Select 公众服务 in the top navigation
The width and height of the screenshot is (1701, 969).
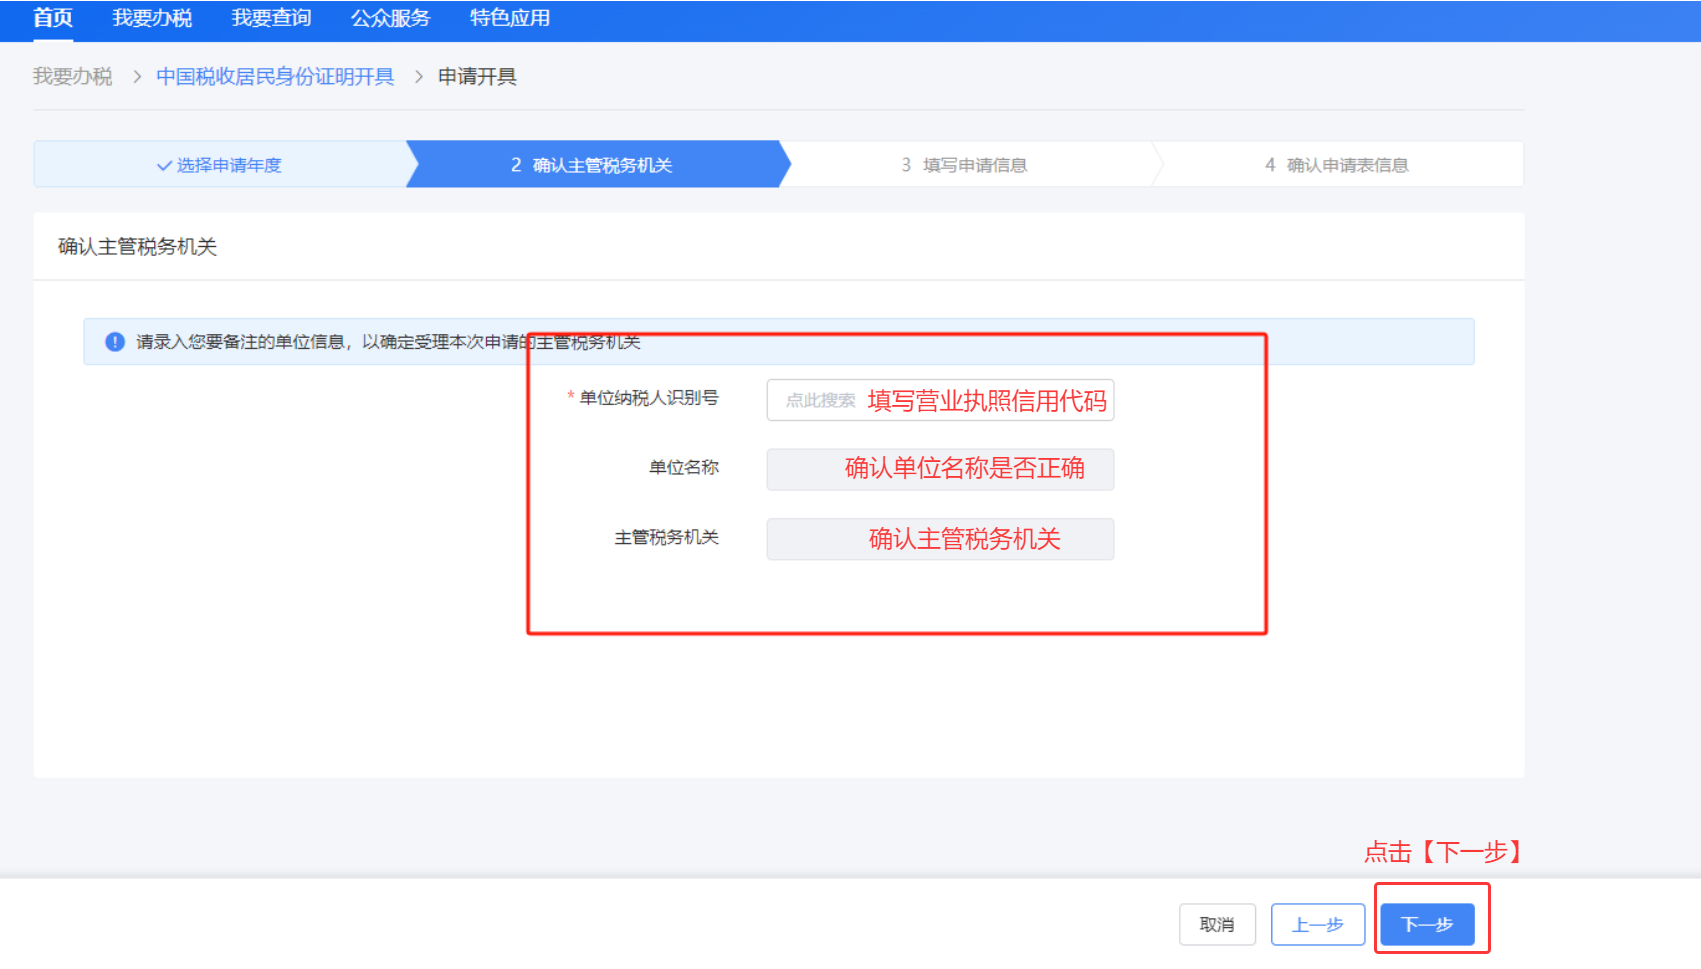390,18
